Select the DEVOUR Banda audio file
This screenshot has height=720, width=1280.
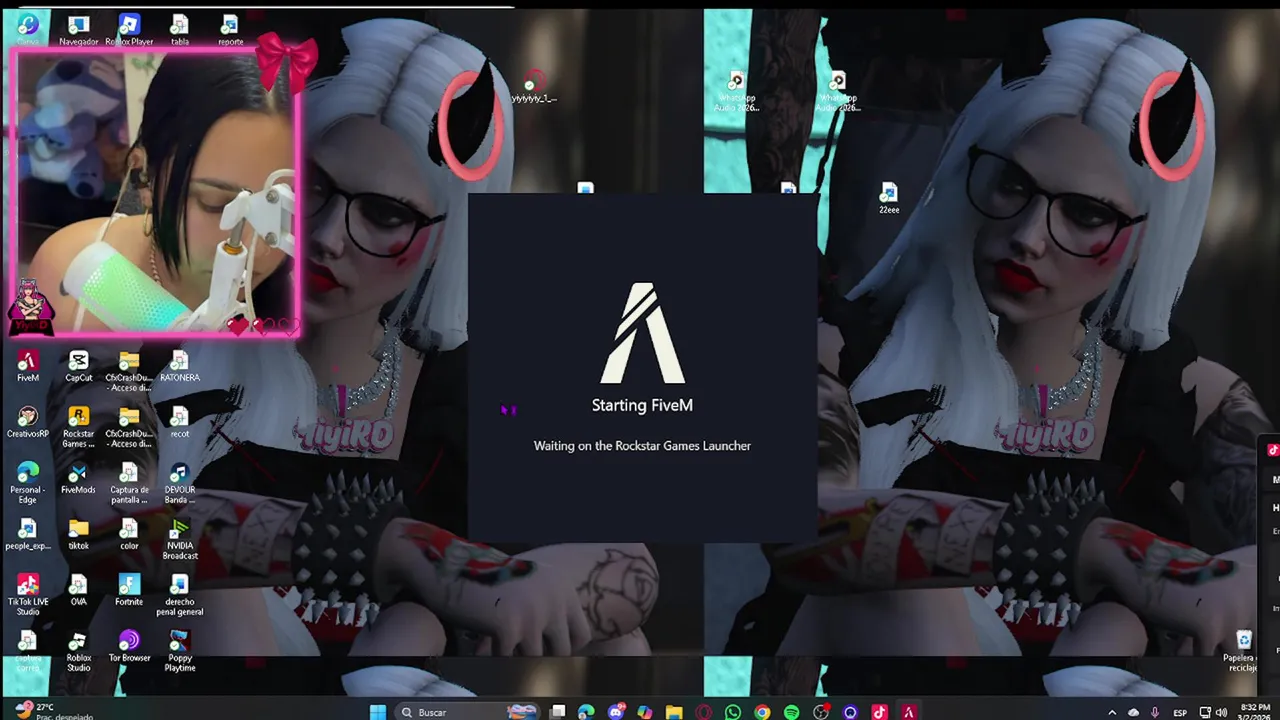pos(179,483)
